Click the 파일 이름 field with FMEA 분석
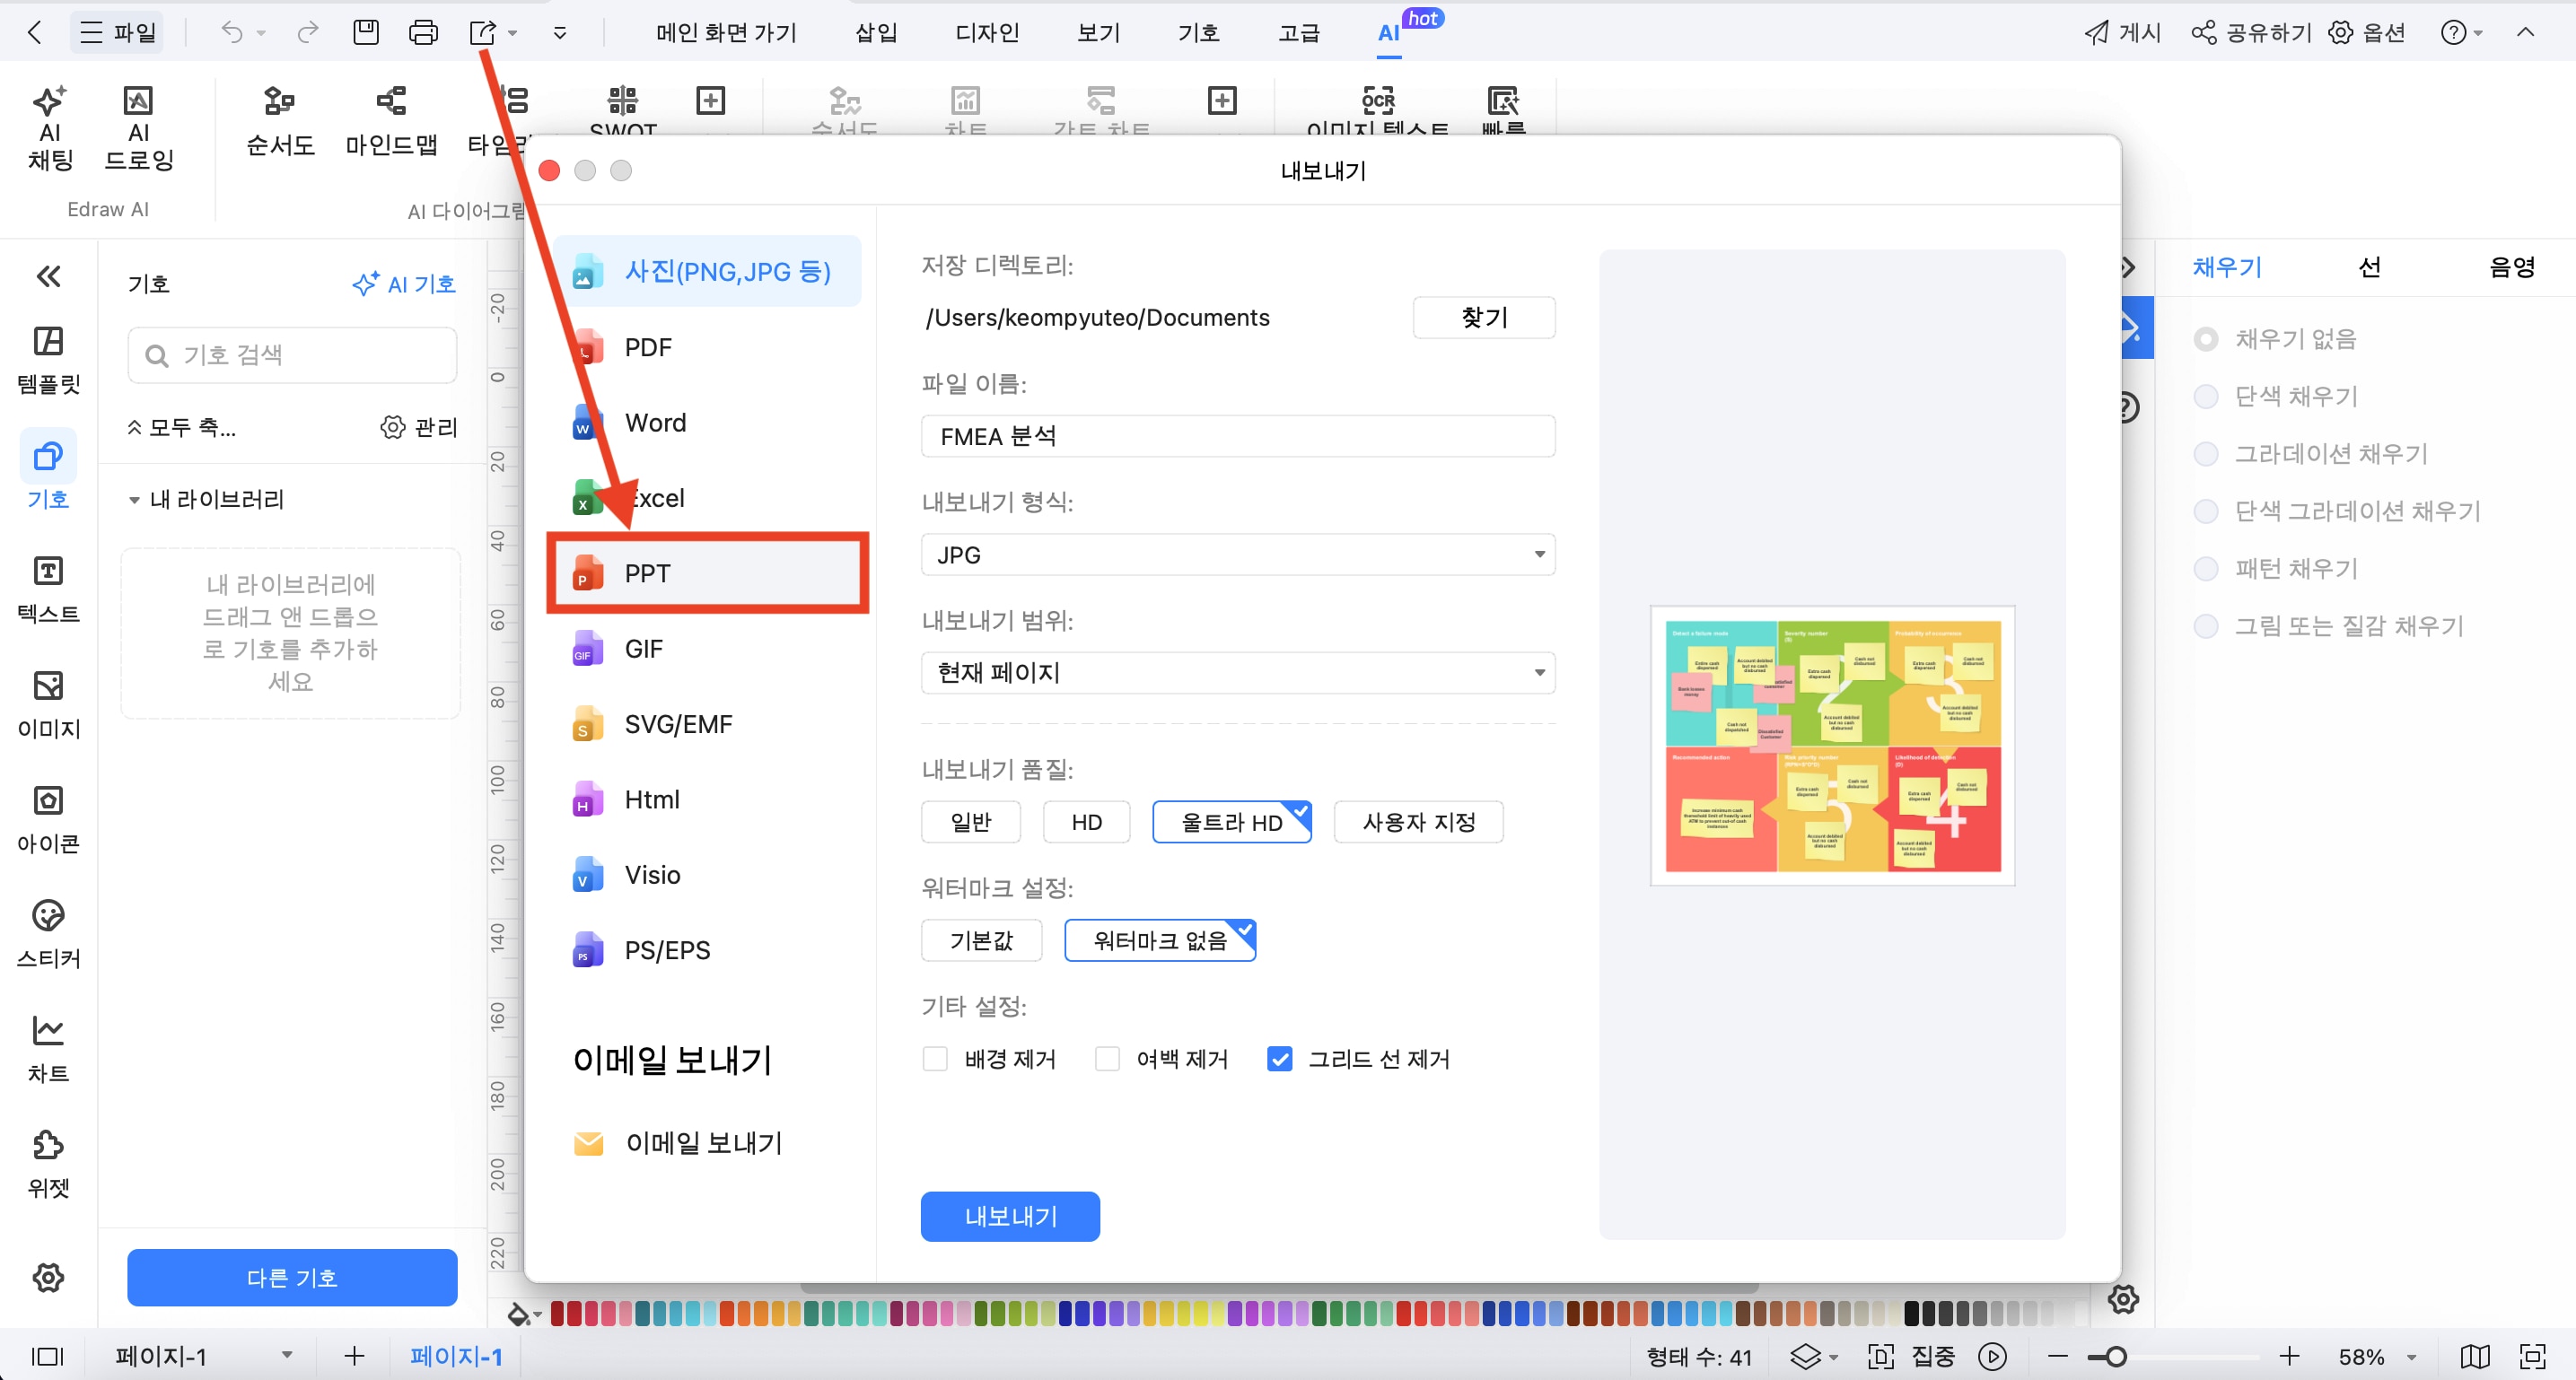 (x=1237, y=436)
